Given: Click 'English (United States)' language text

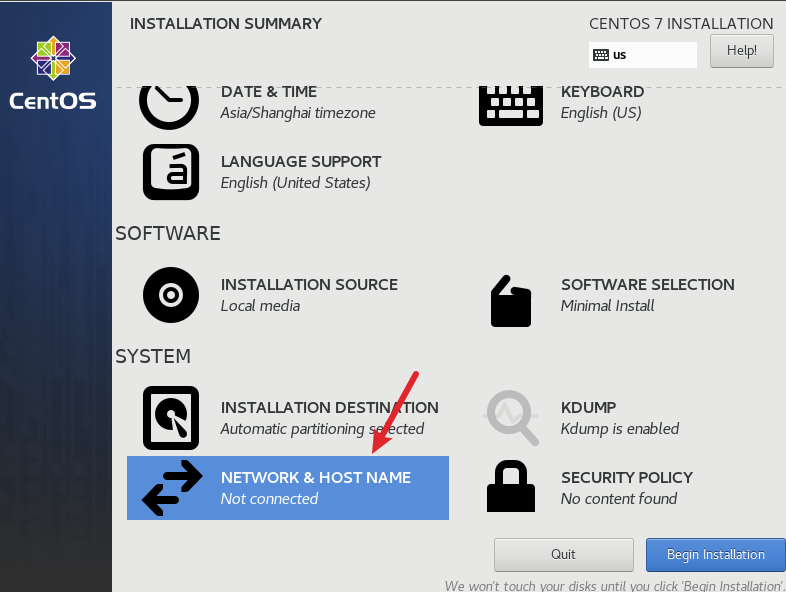Looking at the screenshot, I should pyautogui.click(x=295, y=183).
